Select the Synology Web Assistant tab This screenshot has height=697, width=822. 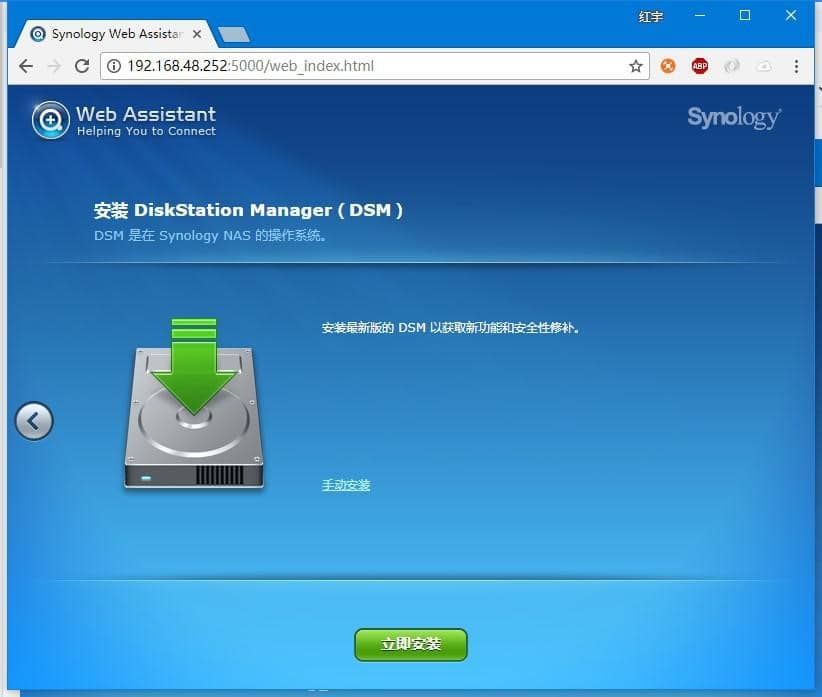[110, 34]
